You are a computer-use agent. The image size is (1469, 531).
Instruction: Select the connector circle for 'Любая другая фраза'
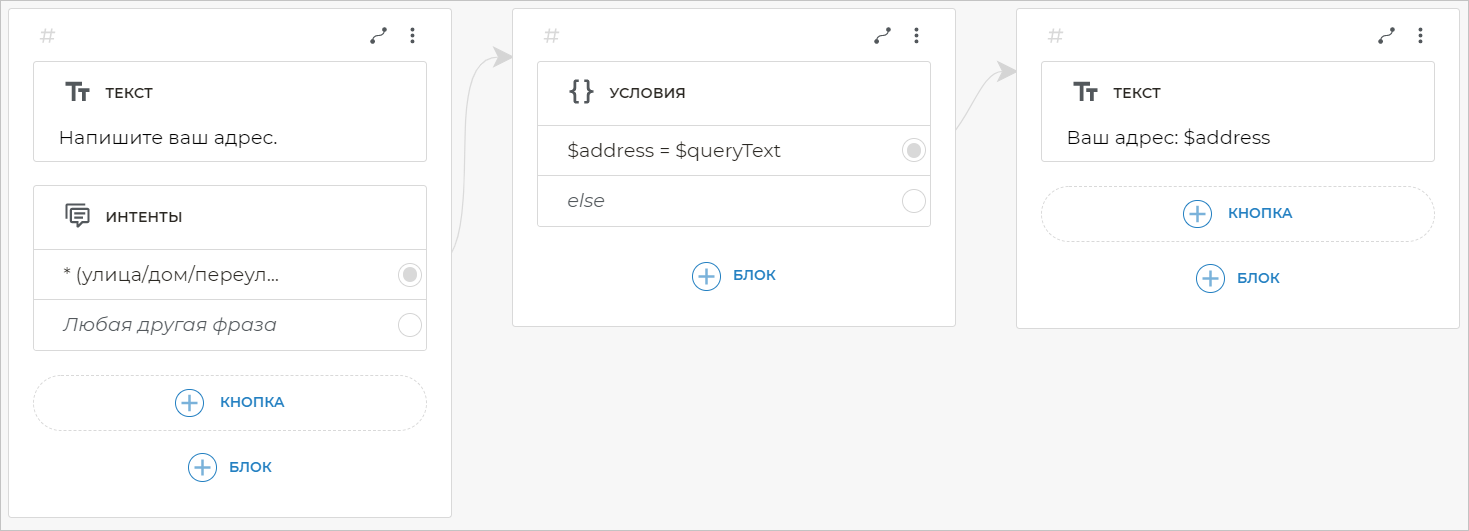(410, 325)
